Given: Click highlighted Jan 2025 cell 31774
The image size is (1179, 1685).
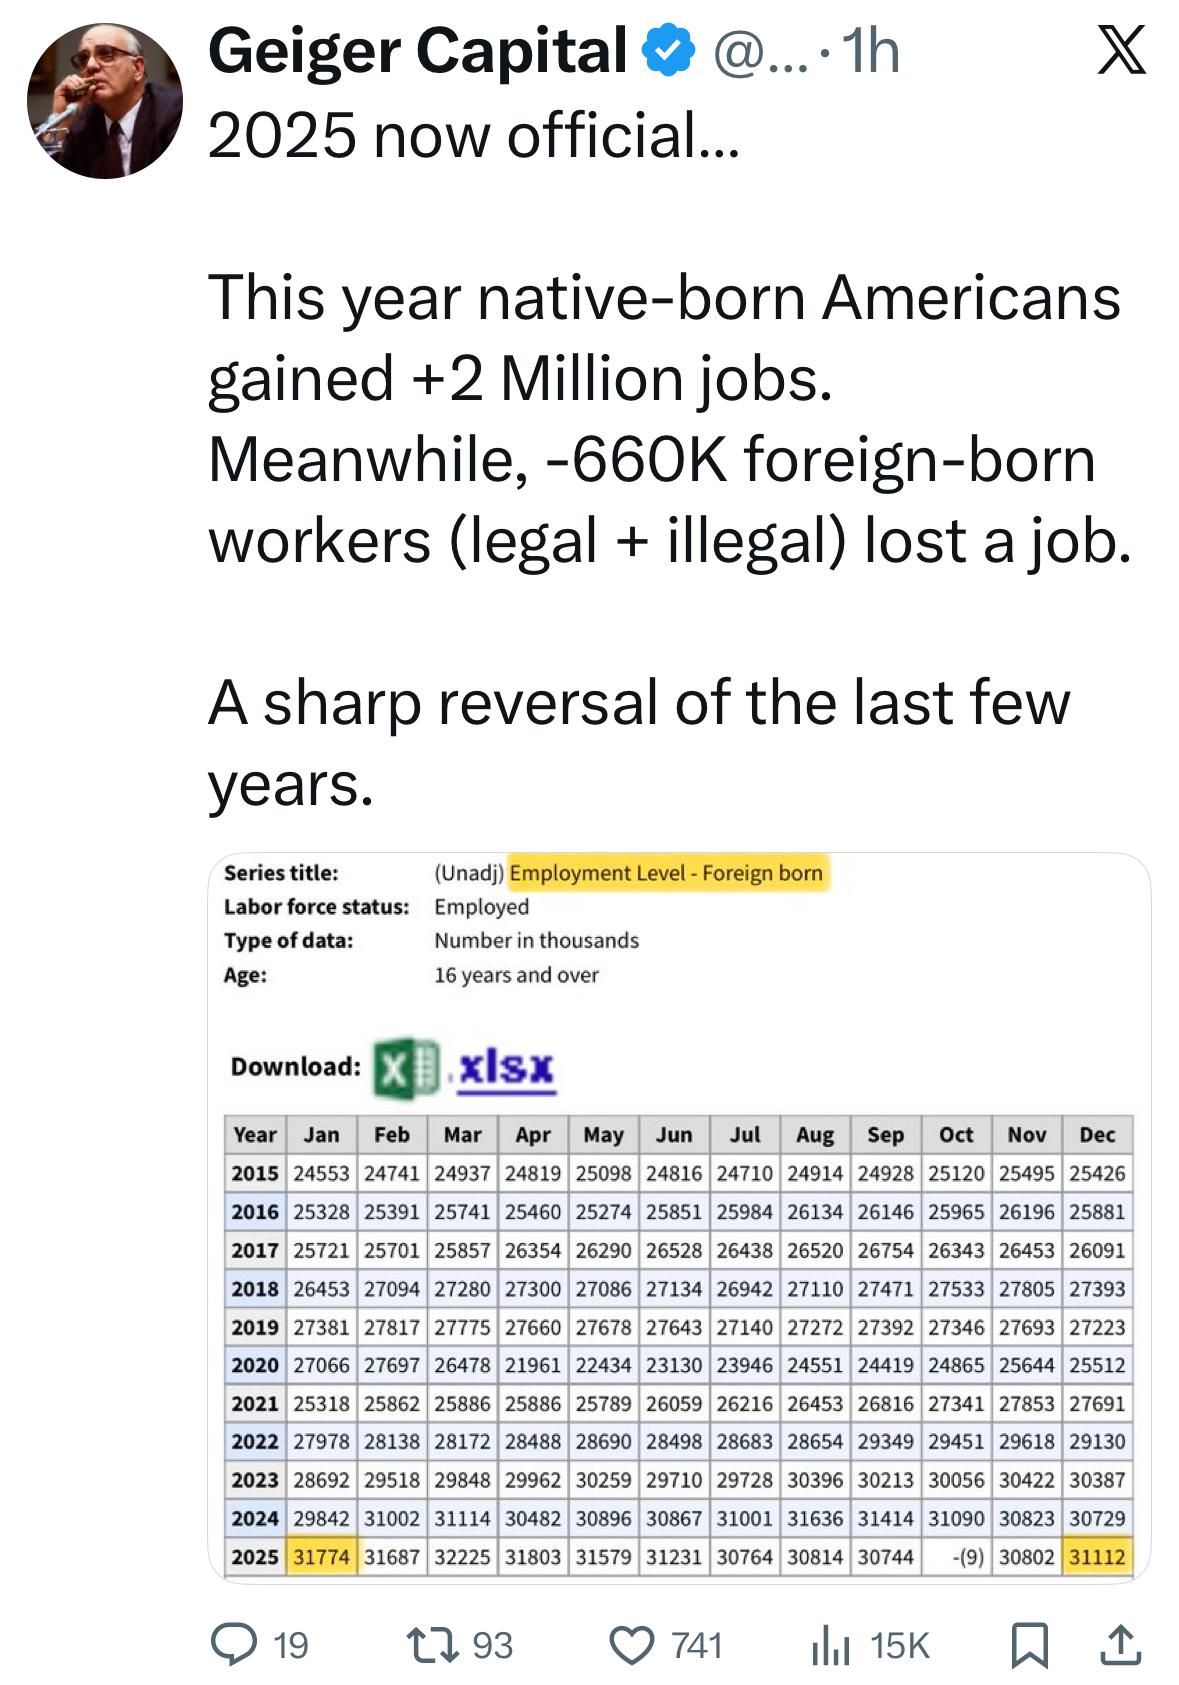Looking at the screenshot, I should click(x=321, y=1557).
